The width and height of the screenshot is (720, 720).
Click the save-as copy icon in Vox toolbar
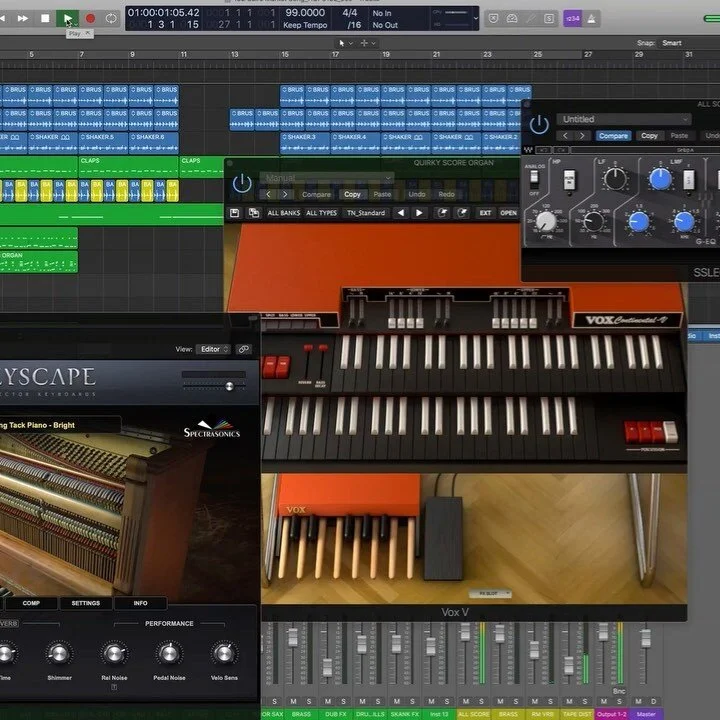tap(253, 213)
